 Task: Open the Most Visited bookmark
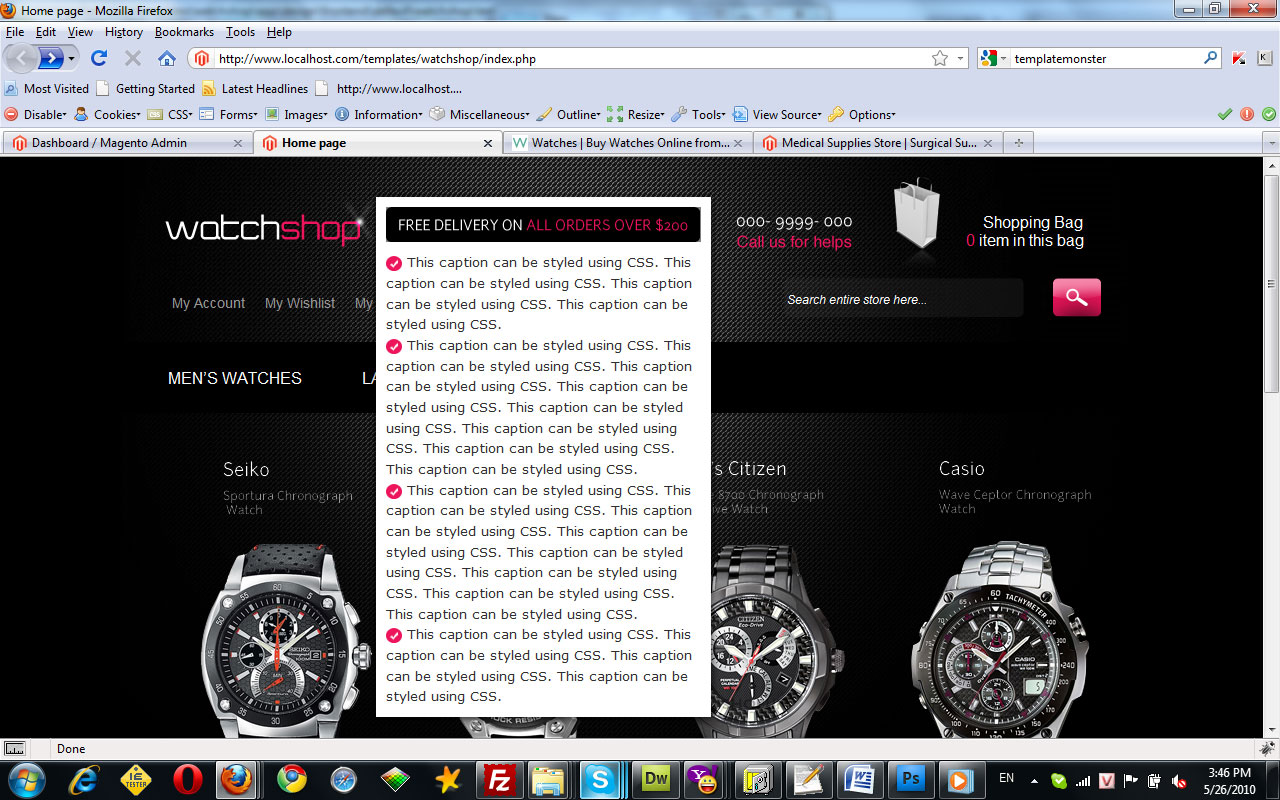point(47,88)
